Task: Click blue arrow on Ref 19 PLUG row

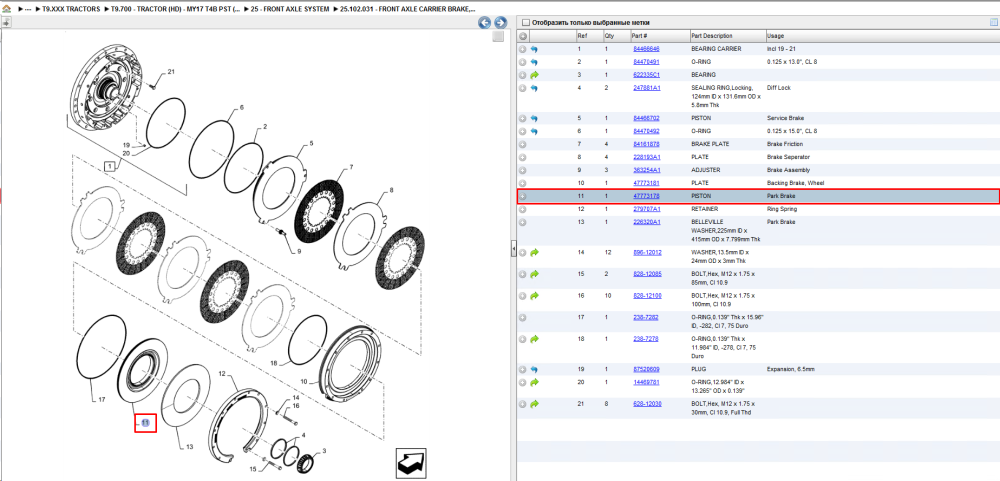Action: pos(534,369)
